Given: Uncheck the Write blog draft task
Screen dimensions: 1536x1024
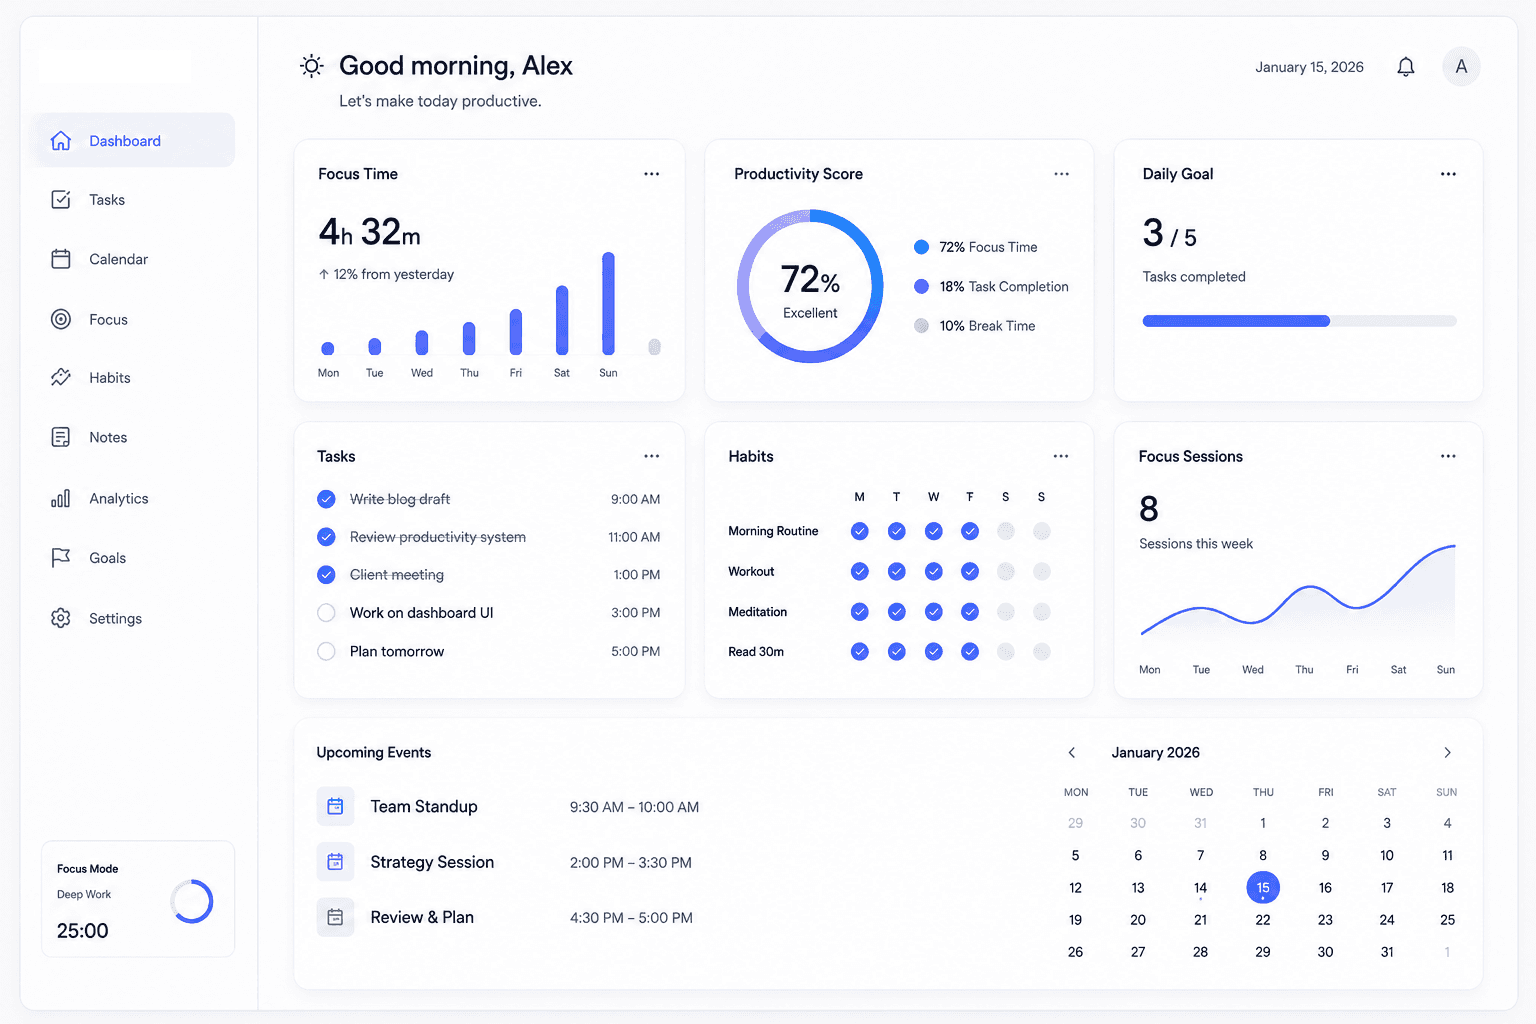Looking at the screenshot, I should (326, 499).
